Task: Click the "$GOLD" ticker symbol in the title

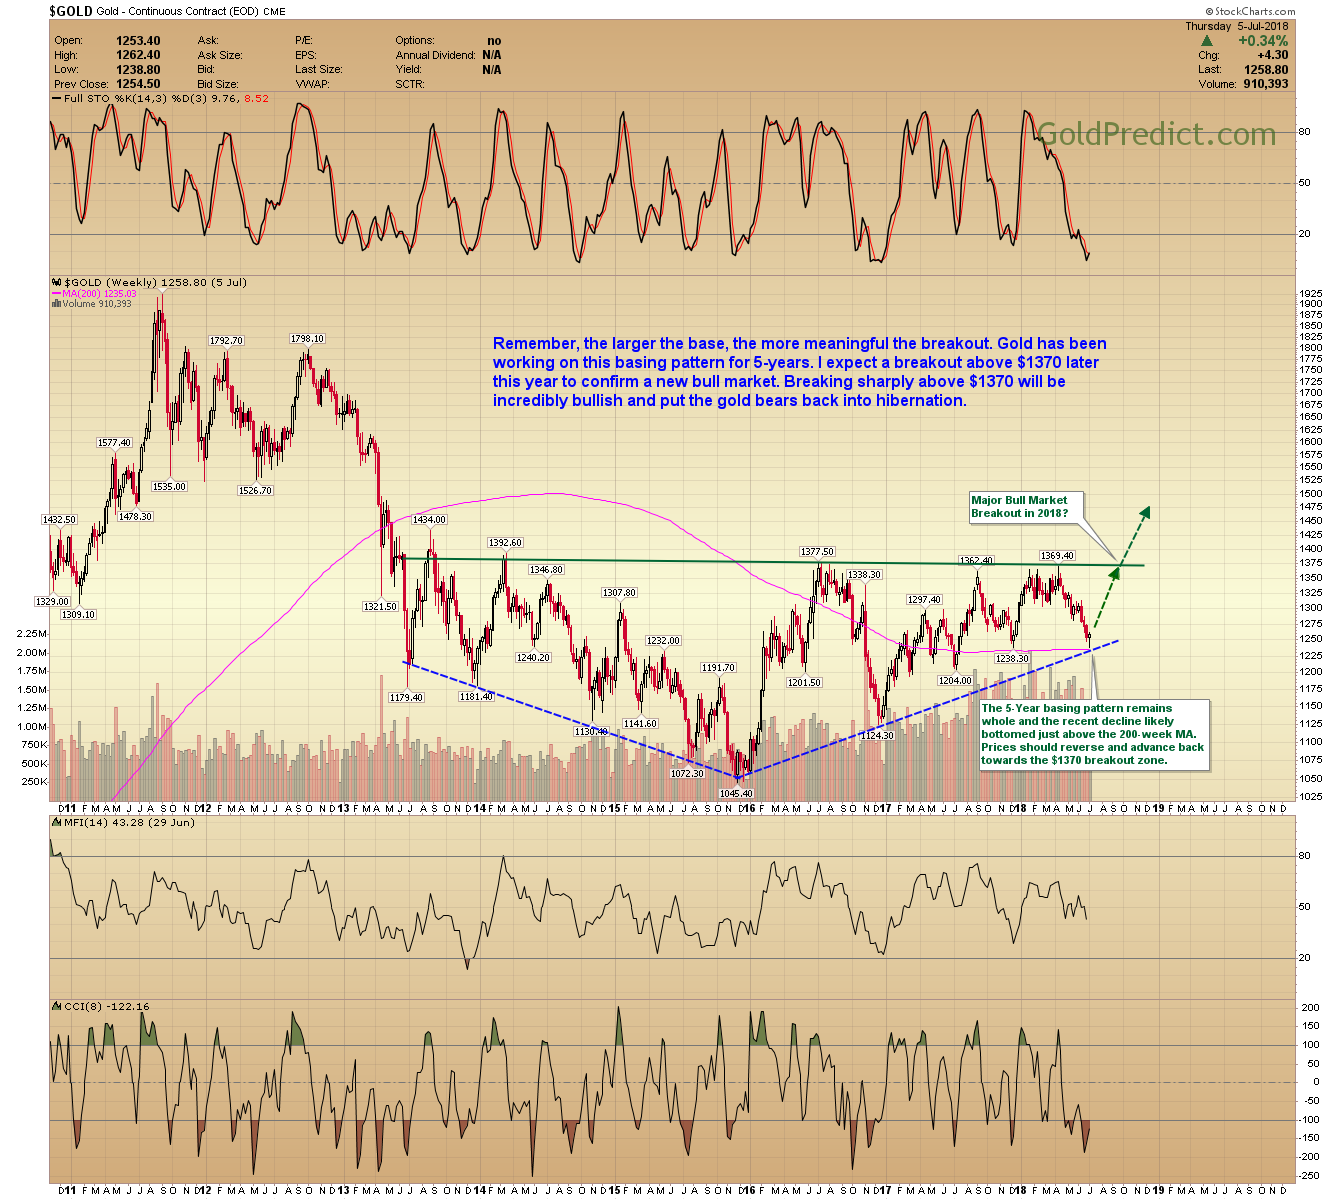Action: tap(71, 12)
